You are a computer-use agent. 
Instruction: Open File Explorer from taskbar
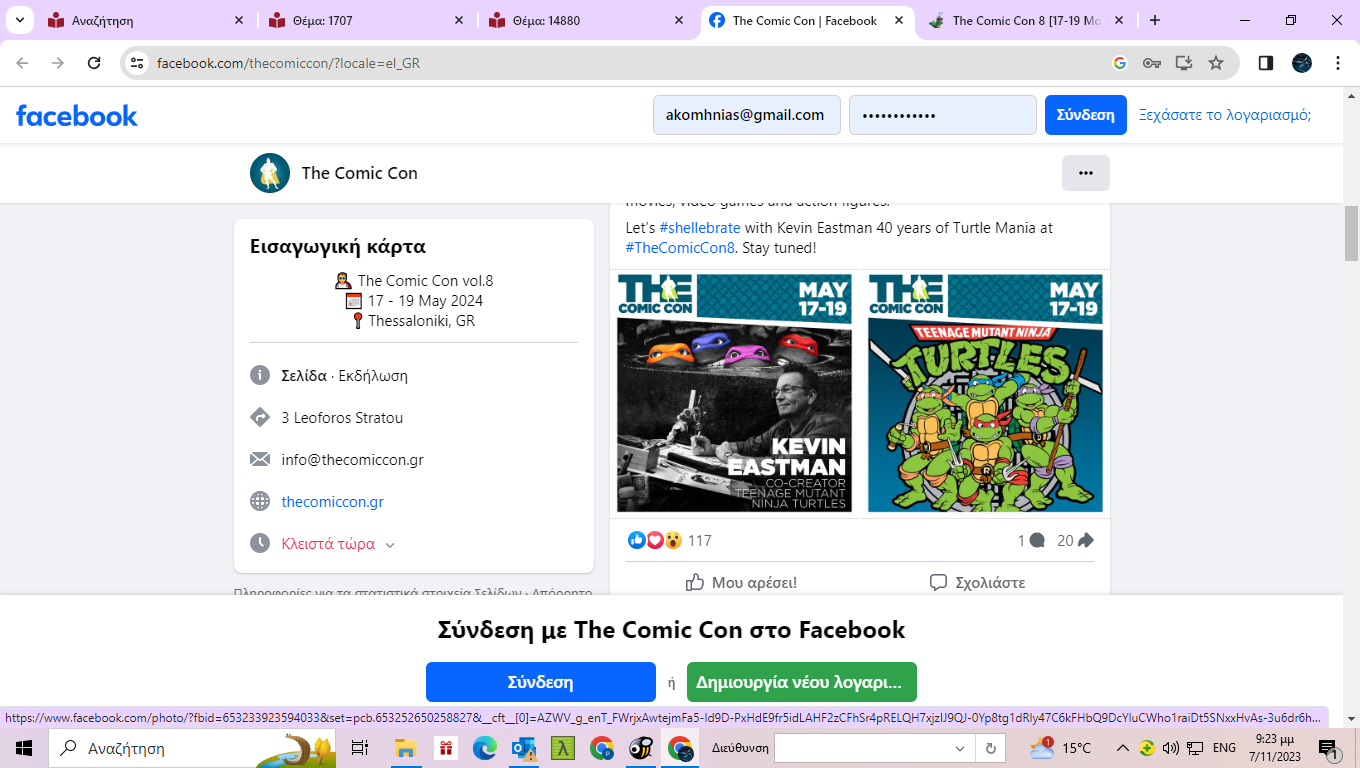[405, 748]
